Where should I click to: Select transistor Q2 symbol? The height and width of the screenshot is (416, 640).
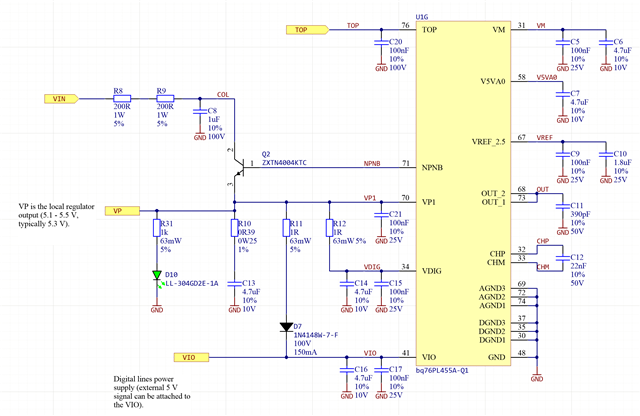[x=239, y=167]
